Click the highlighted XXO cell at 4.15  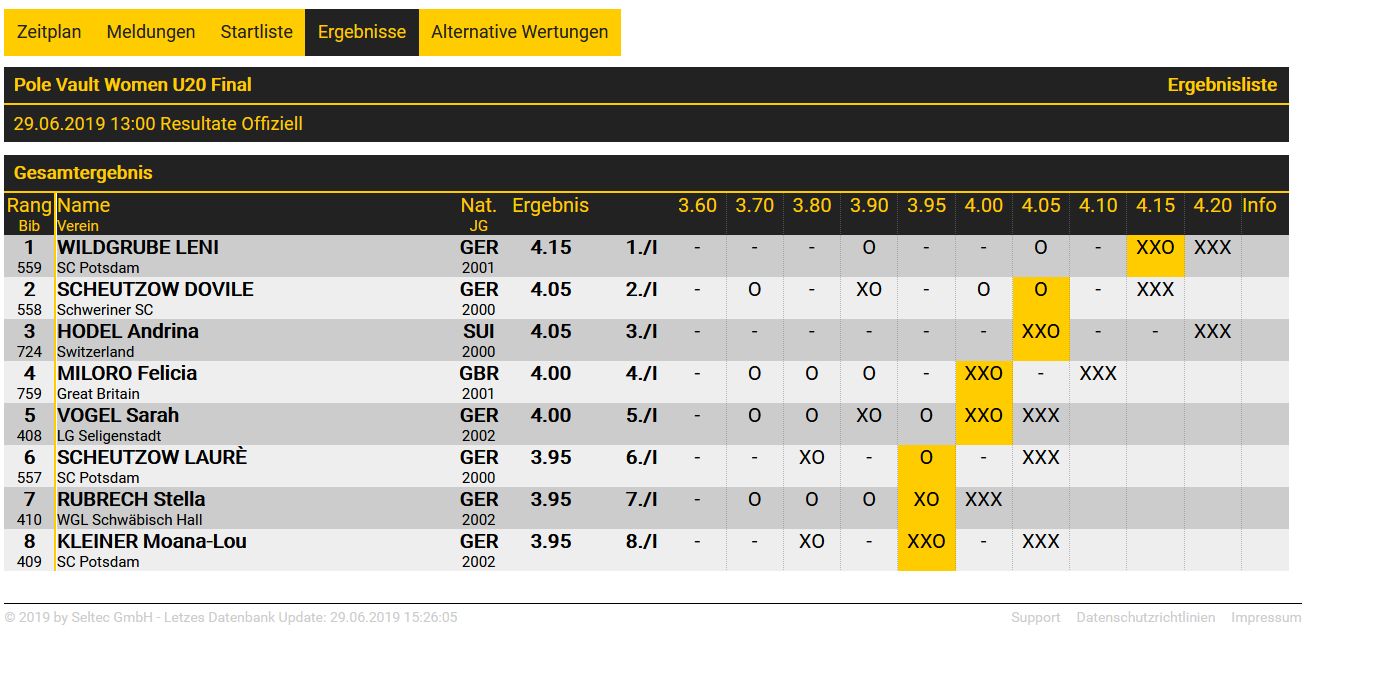[1155, 248]
